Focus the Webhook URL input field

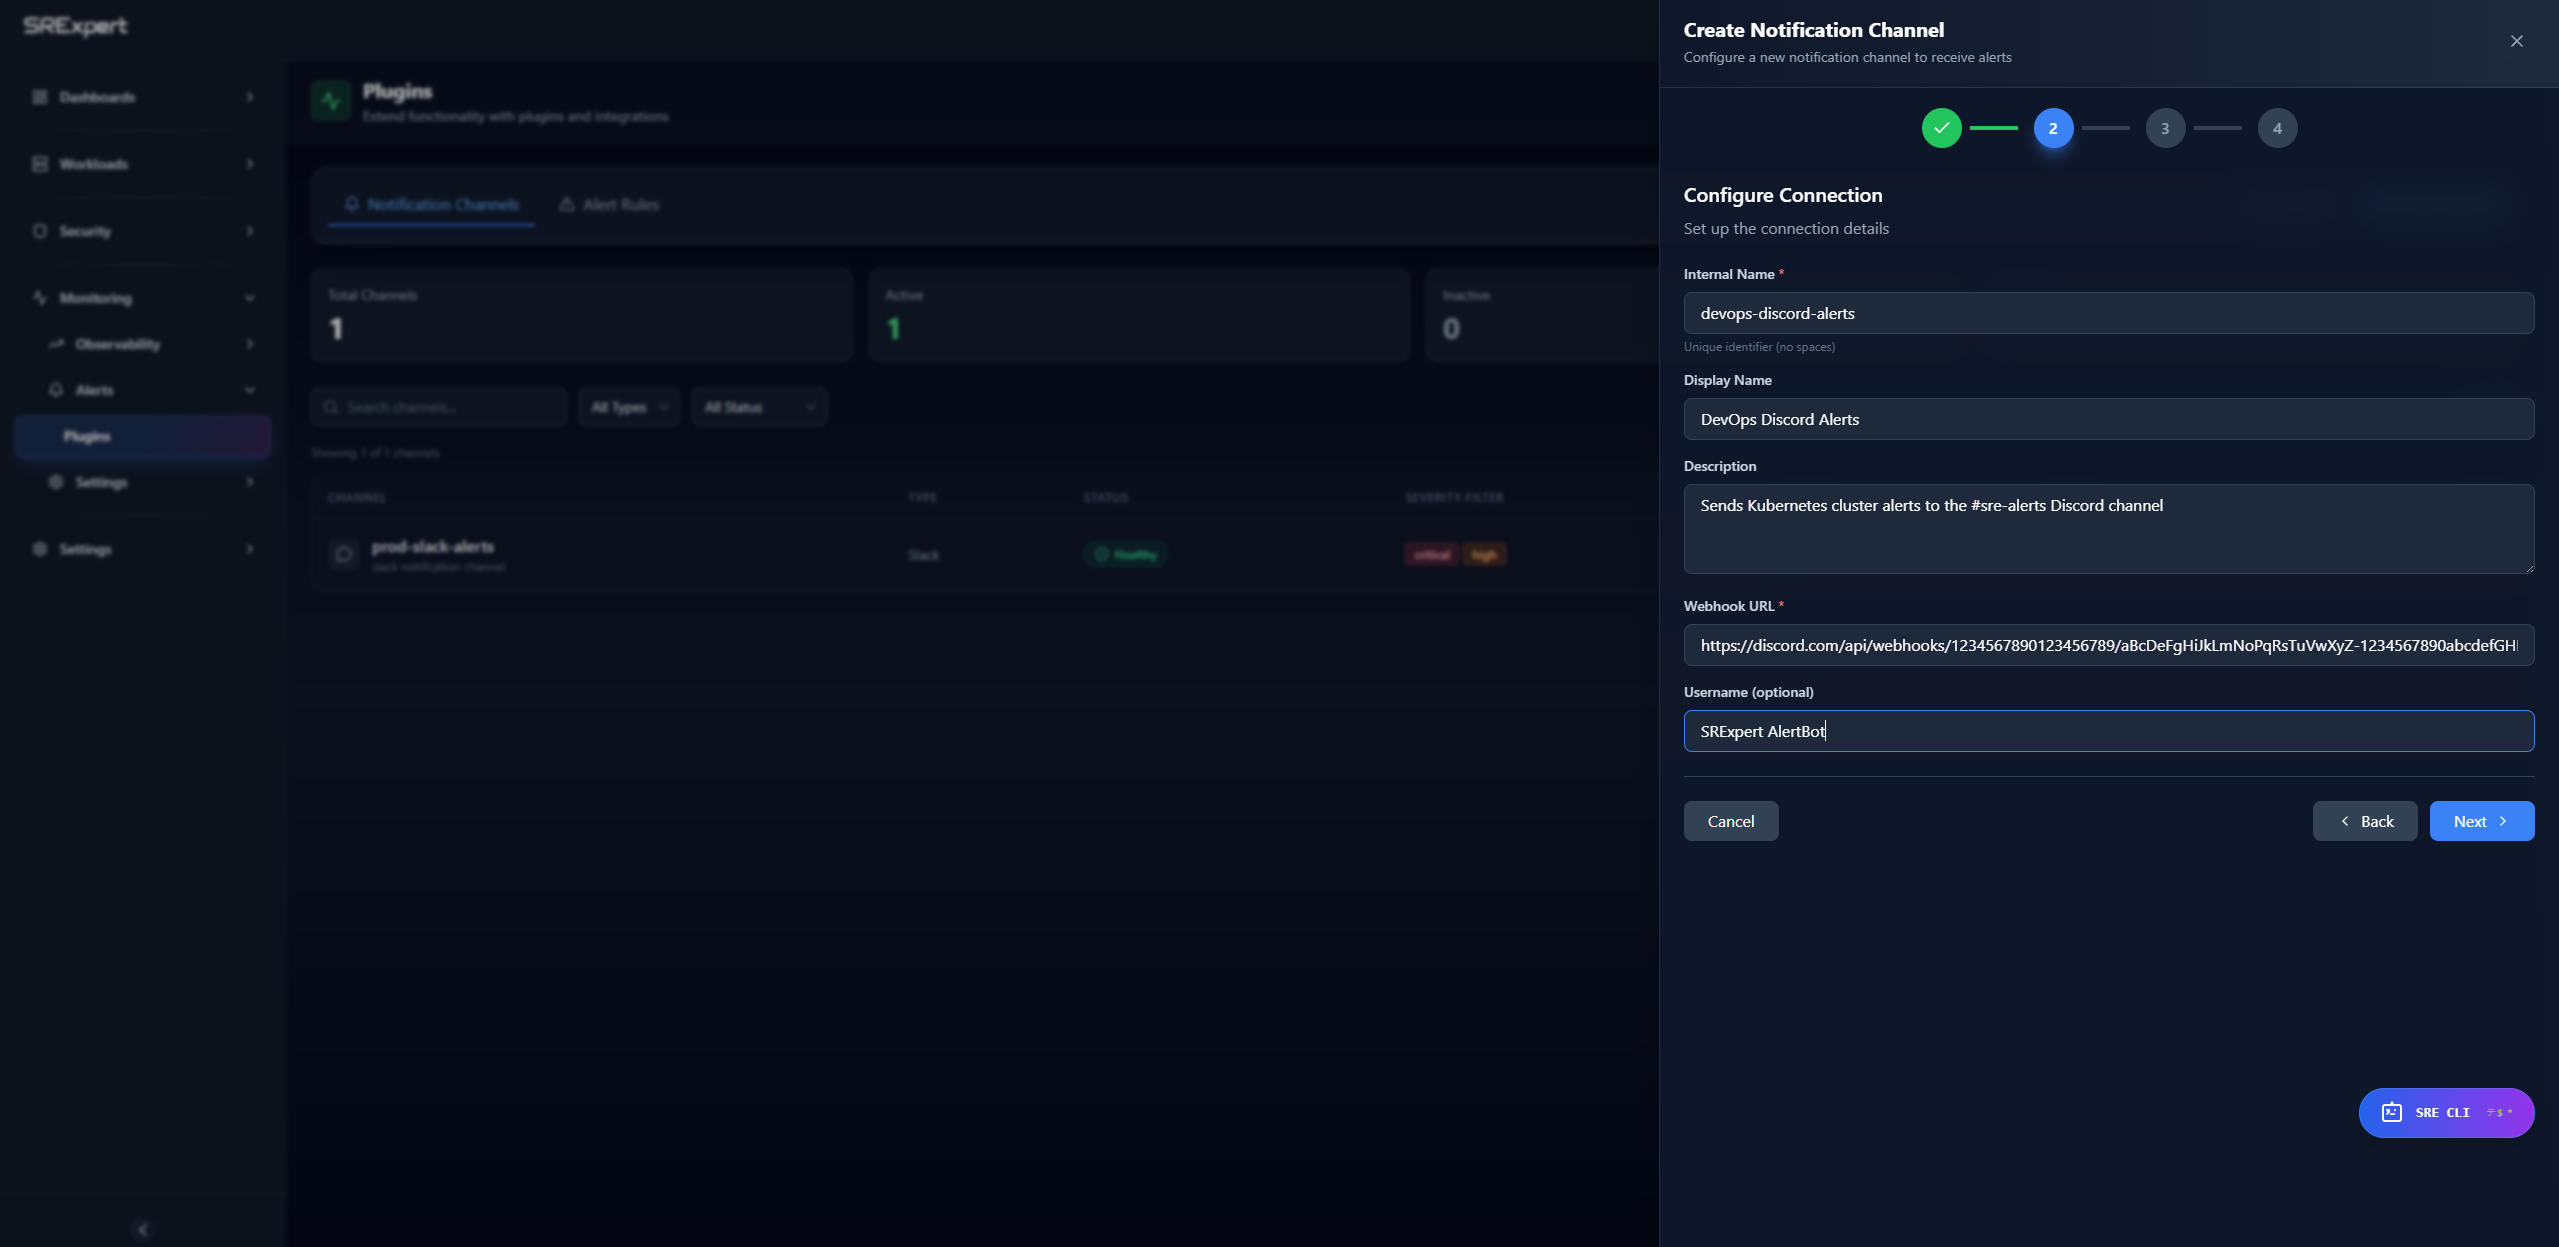coord(2107,645)
